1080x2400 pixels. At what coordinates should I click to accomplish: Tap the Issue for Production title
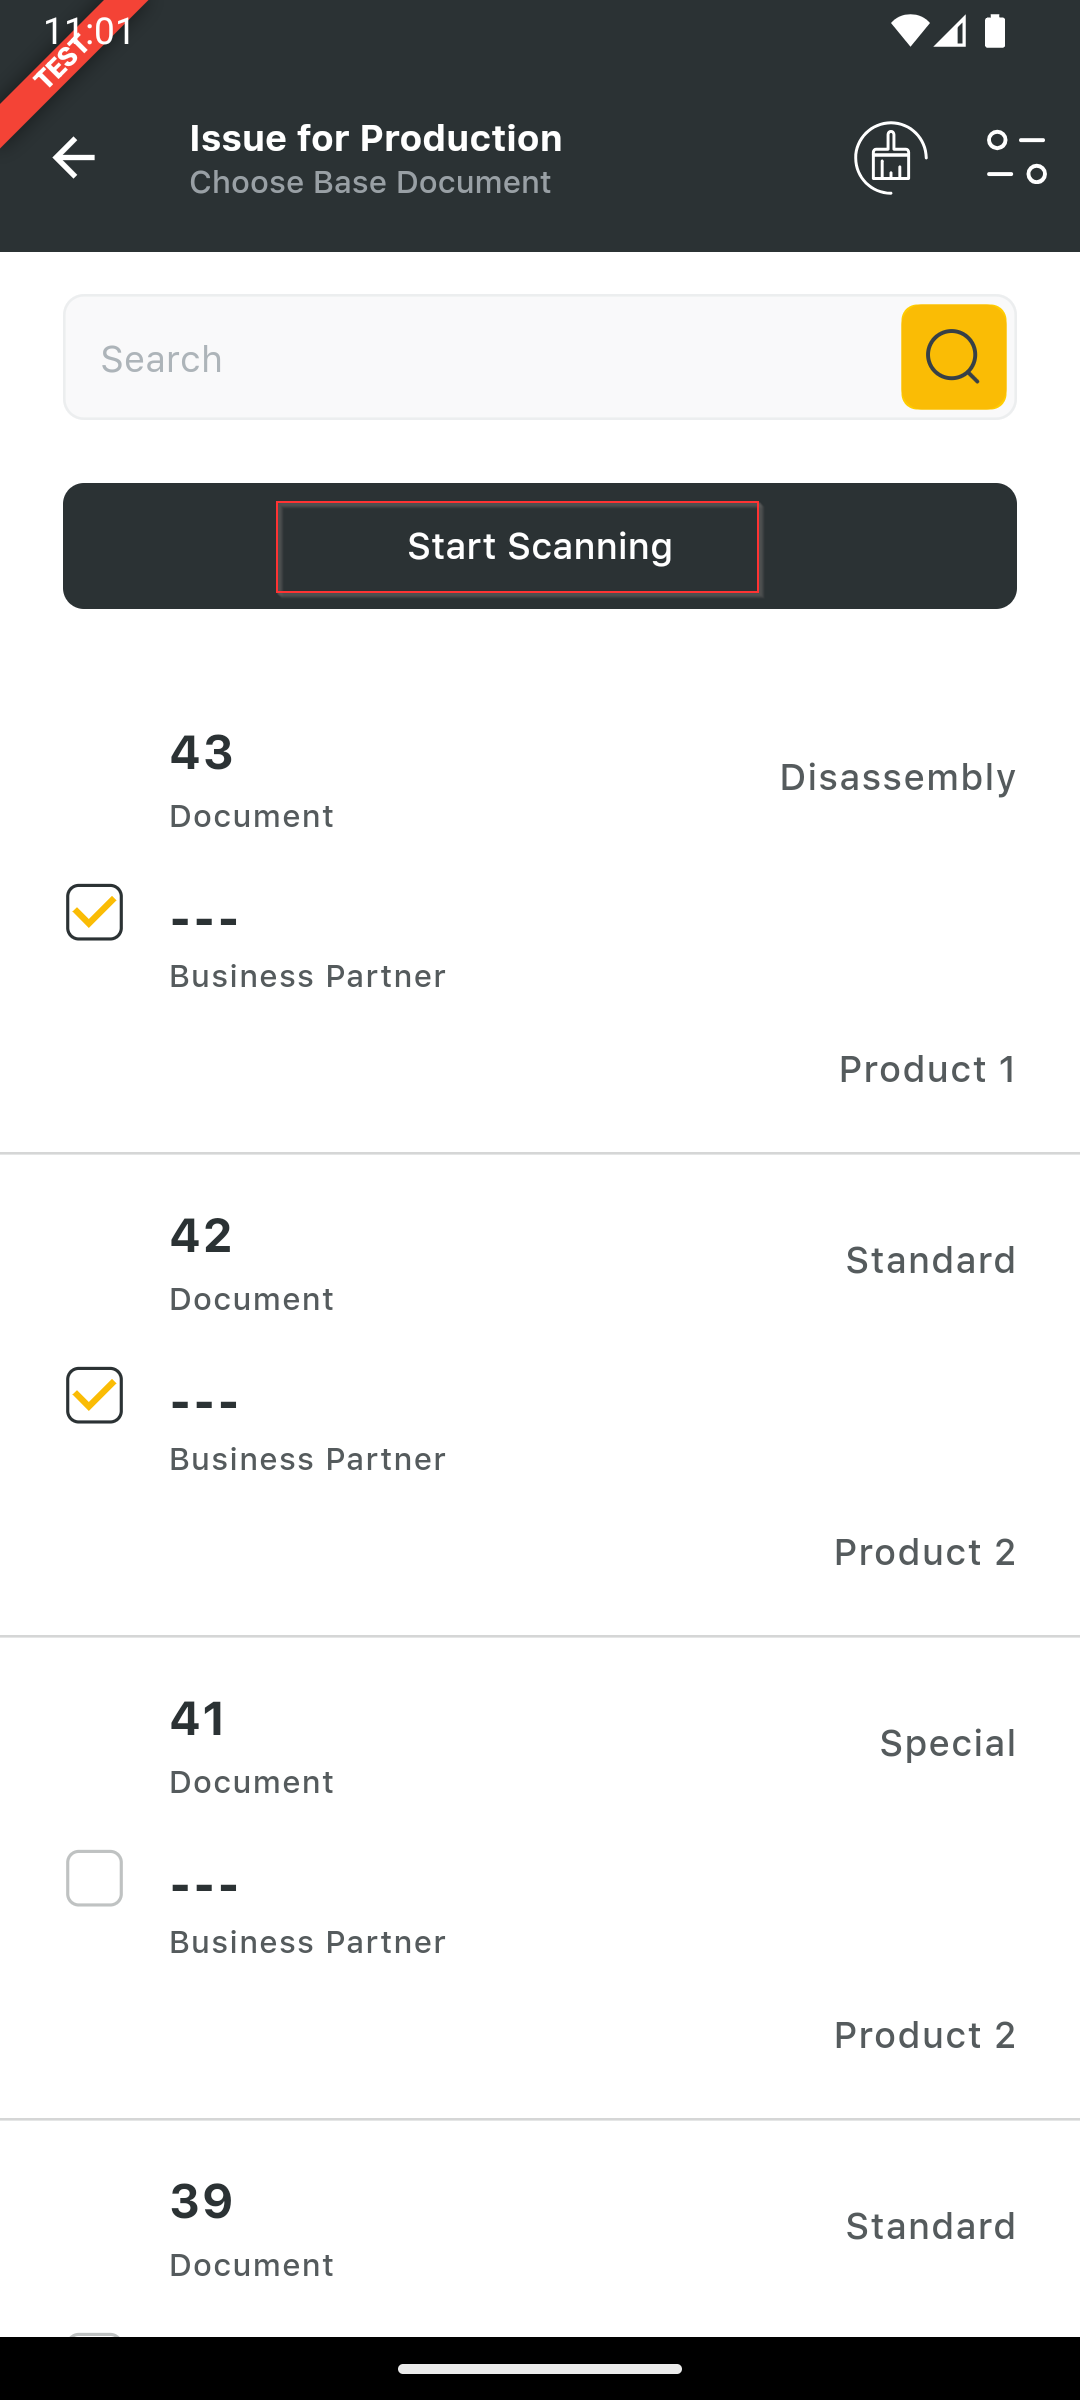(376, 138)
